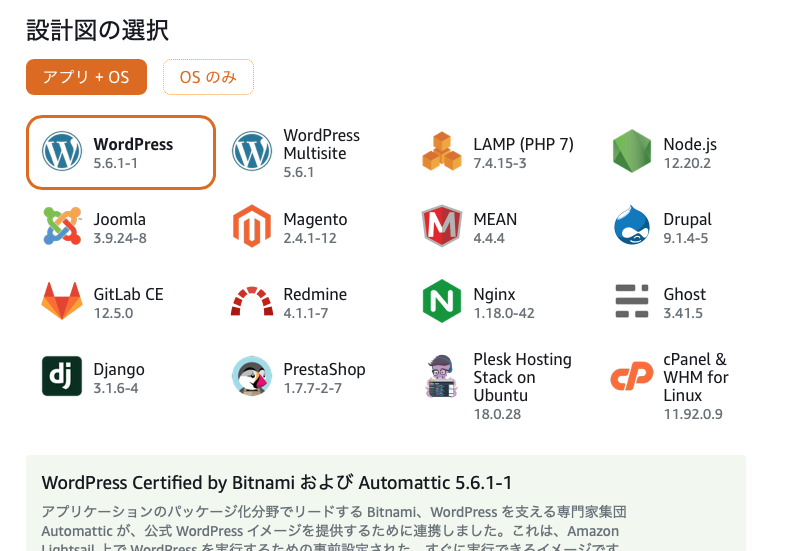The height and width of the screenshot is (551, 810).
Task: Click the WordPress blueprint name
Action: pyautogui.click(x=133, y=144)
